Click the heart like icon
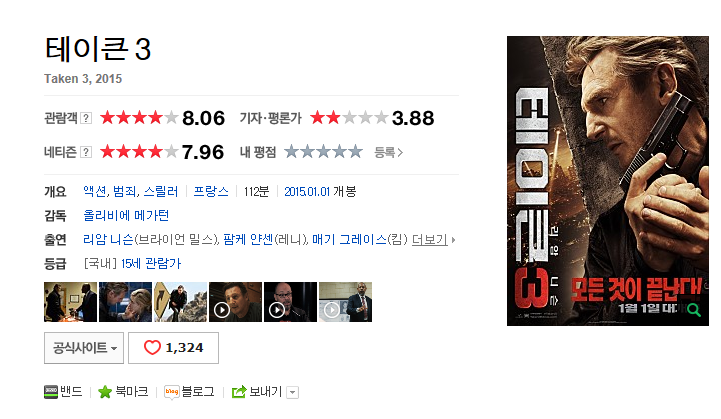Image resolution: width=721 pixels, height=419 pixels. pyautogui.click(x=152, y=347)
